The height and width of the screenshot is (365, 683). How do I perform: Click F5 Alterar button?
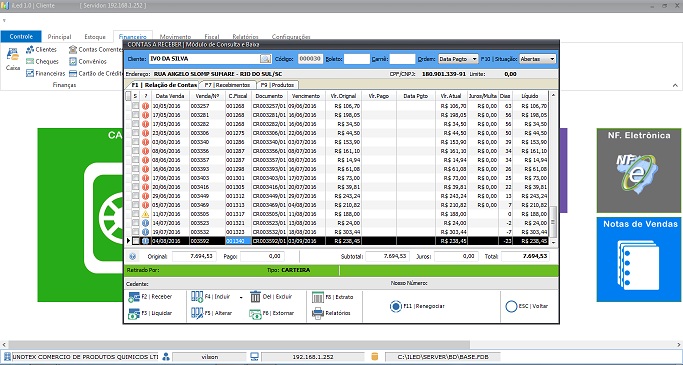pos(212,313)
